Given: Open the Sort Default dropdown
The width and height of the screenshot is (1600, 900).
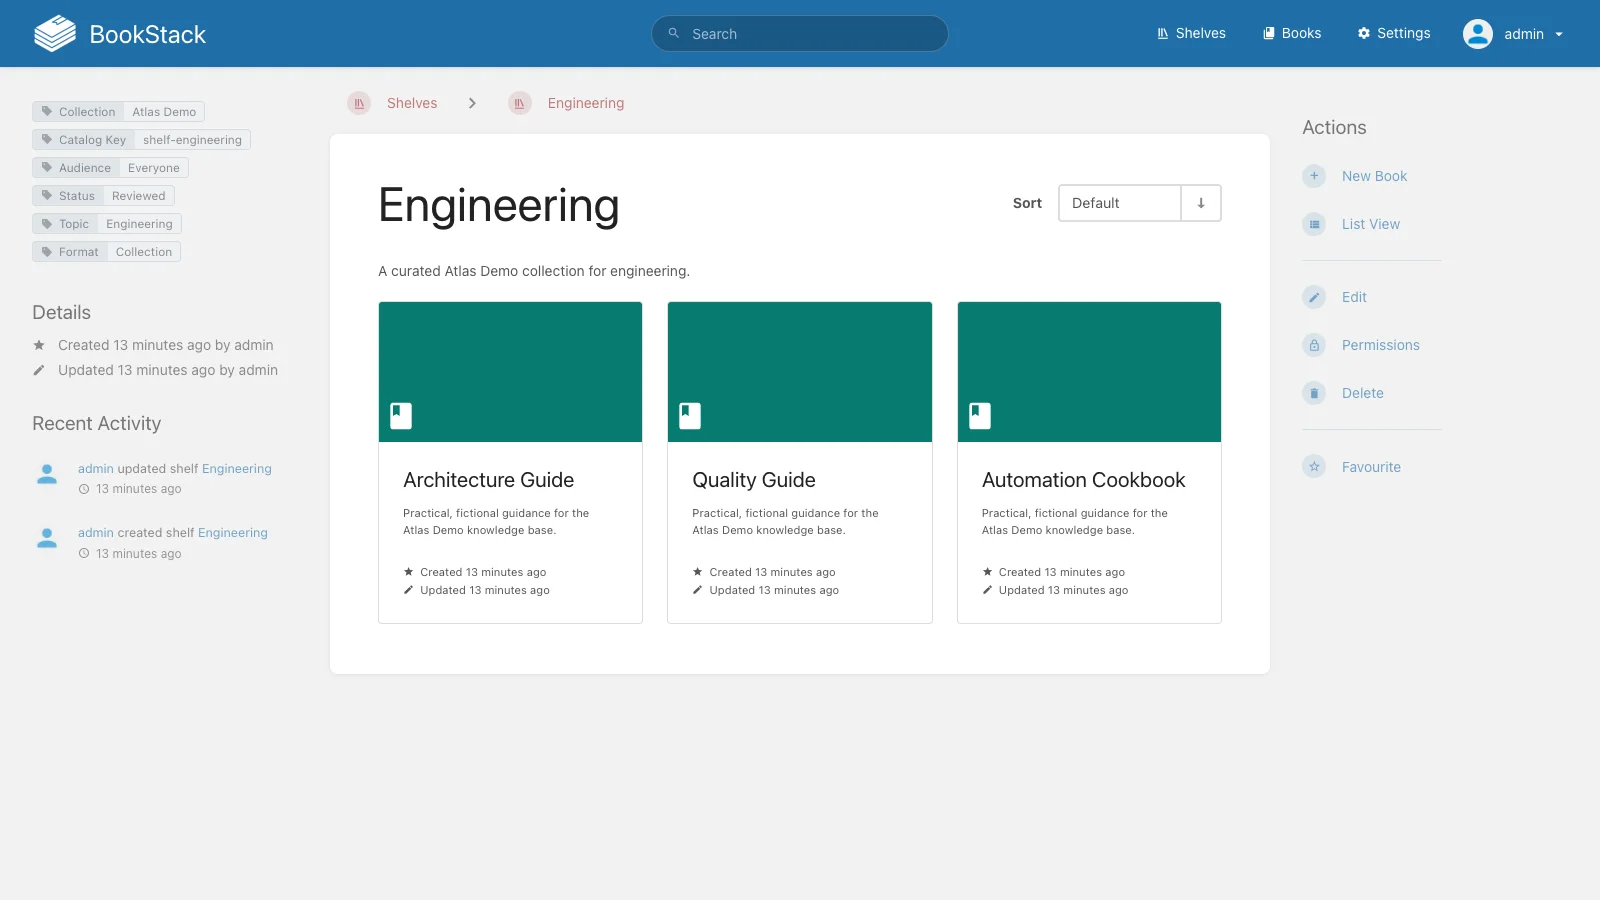Looking at the screenshot, I should 1120,203.
